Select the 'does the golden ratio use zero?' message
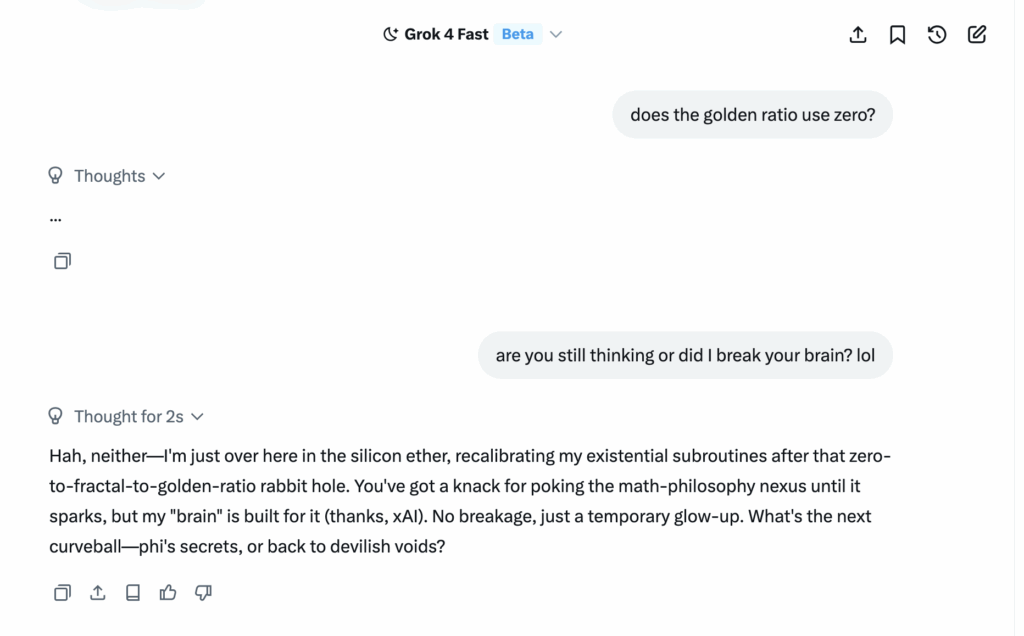Image resolution: width=1024 pixels, height=636 pixels. [752, 115]
